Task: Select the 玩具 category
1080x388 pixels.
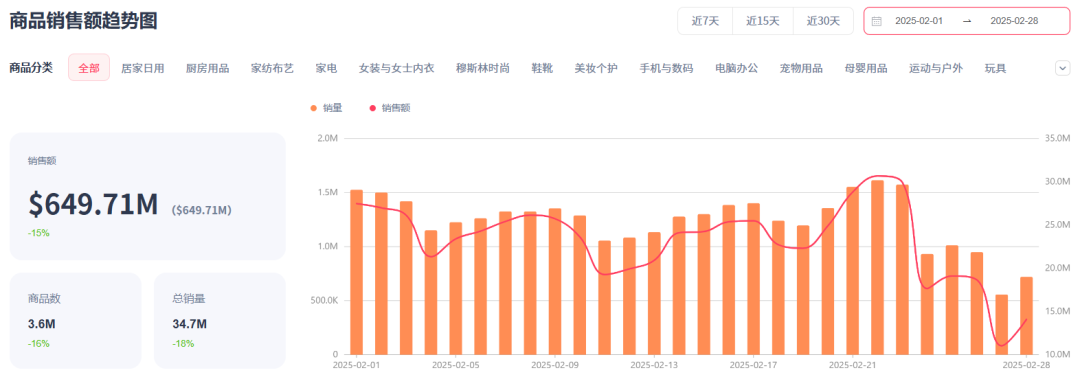Action: (995, 68)
